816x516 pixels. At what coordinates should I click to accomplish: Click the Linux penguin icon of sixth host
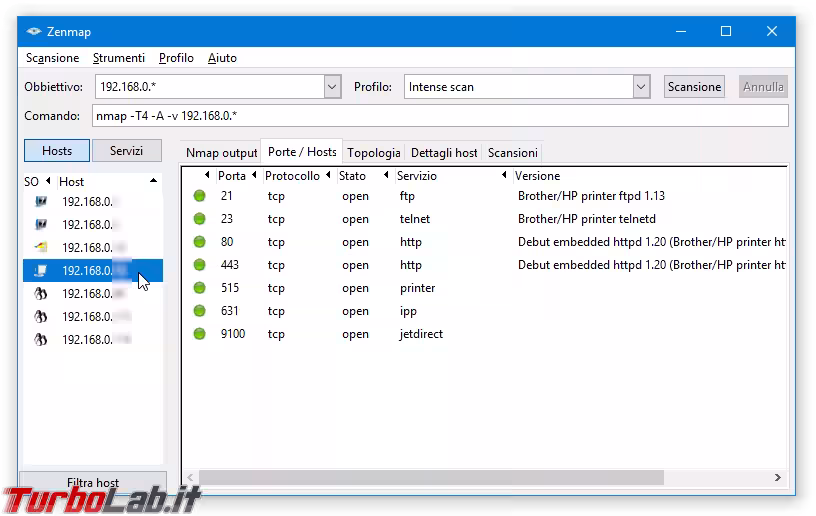tap(41, 316)
